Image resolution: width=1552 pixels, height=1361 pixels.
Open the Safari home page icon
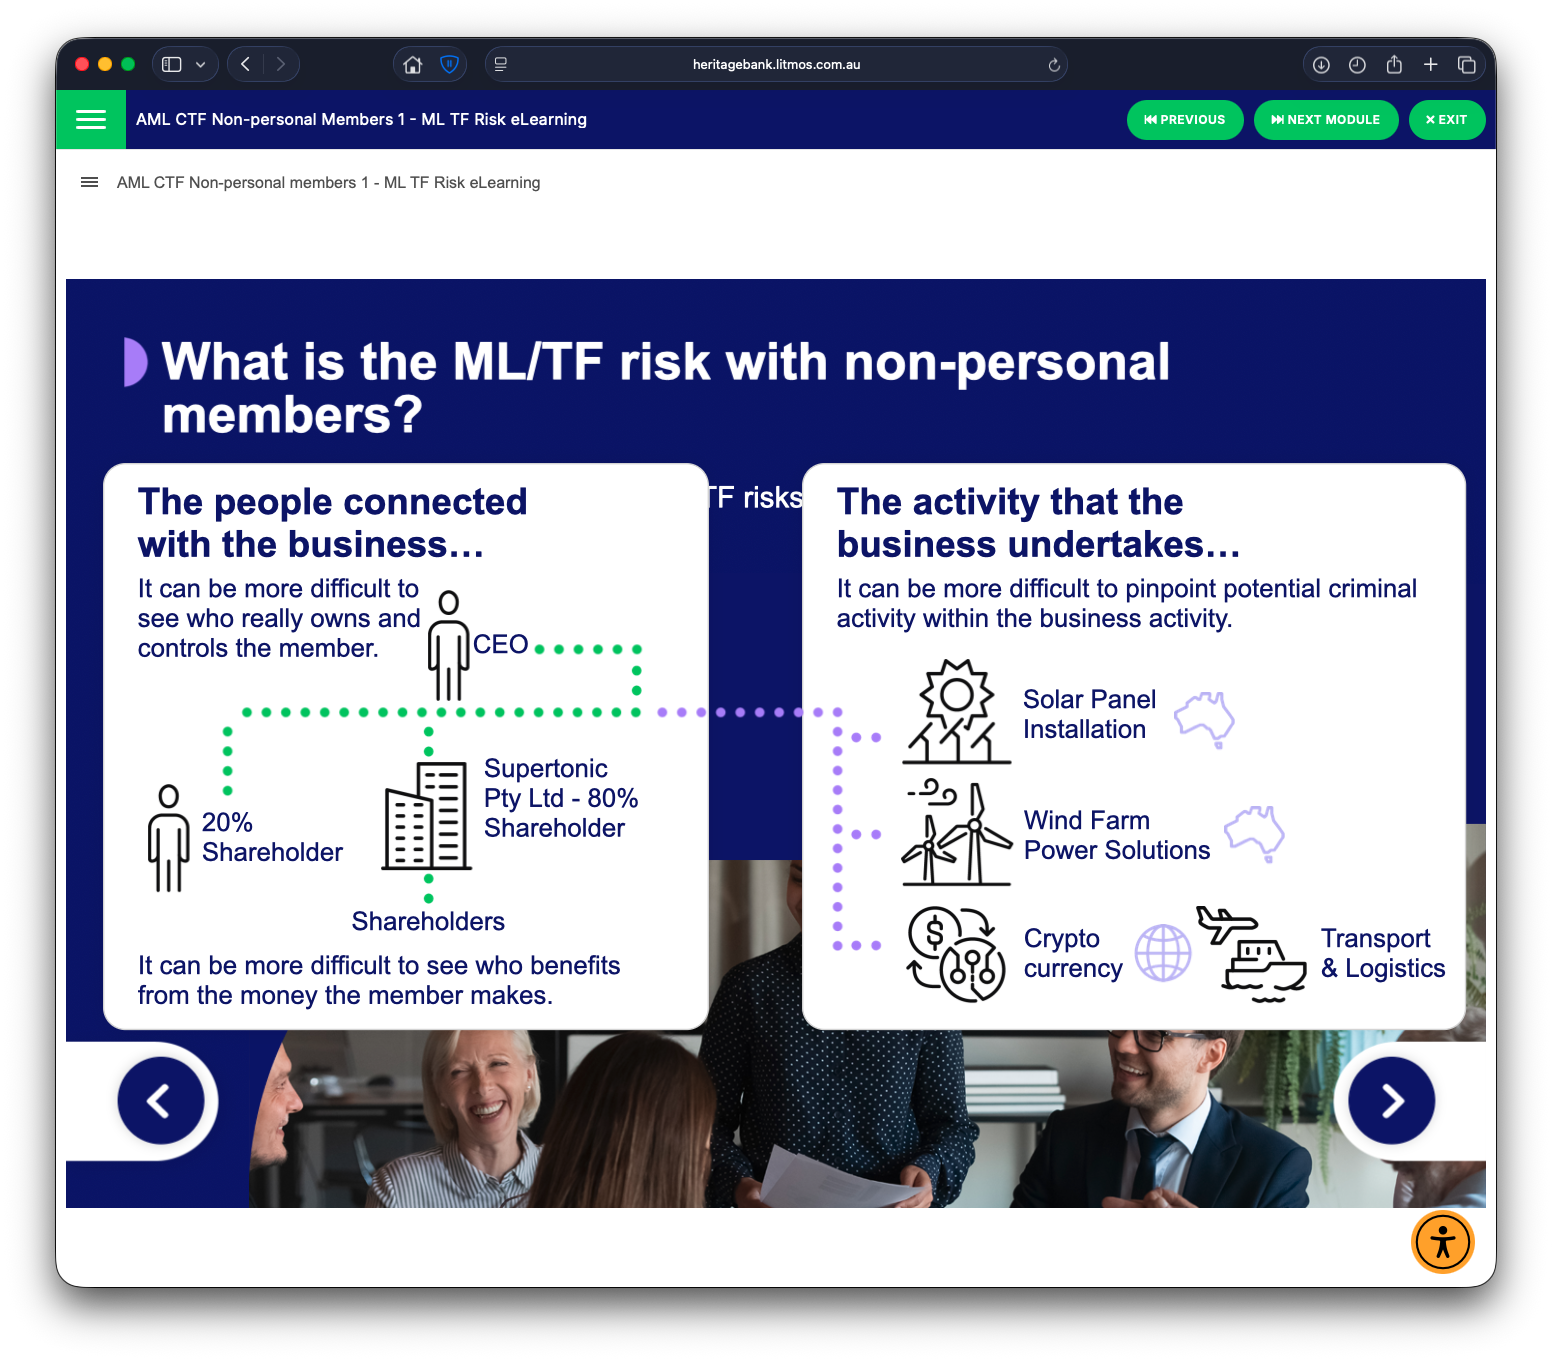coord(412,64)
